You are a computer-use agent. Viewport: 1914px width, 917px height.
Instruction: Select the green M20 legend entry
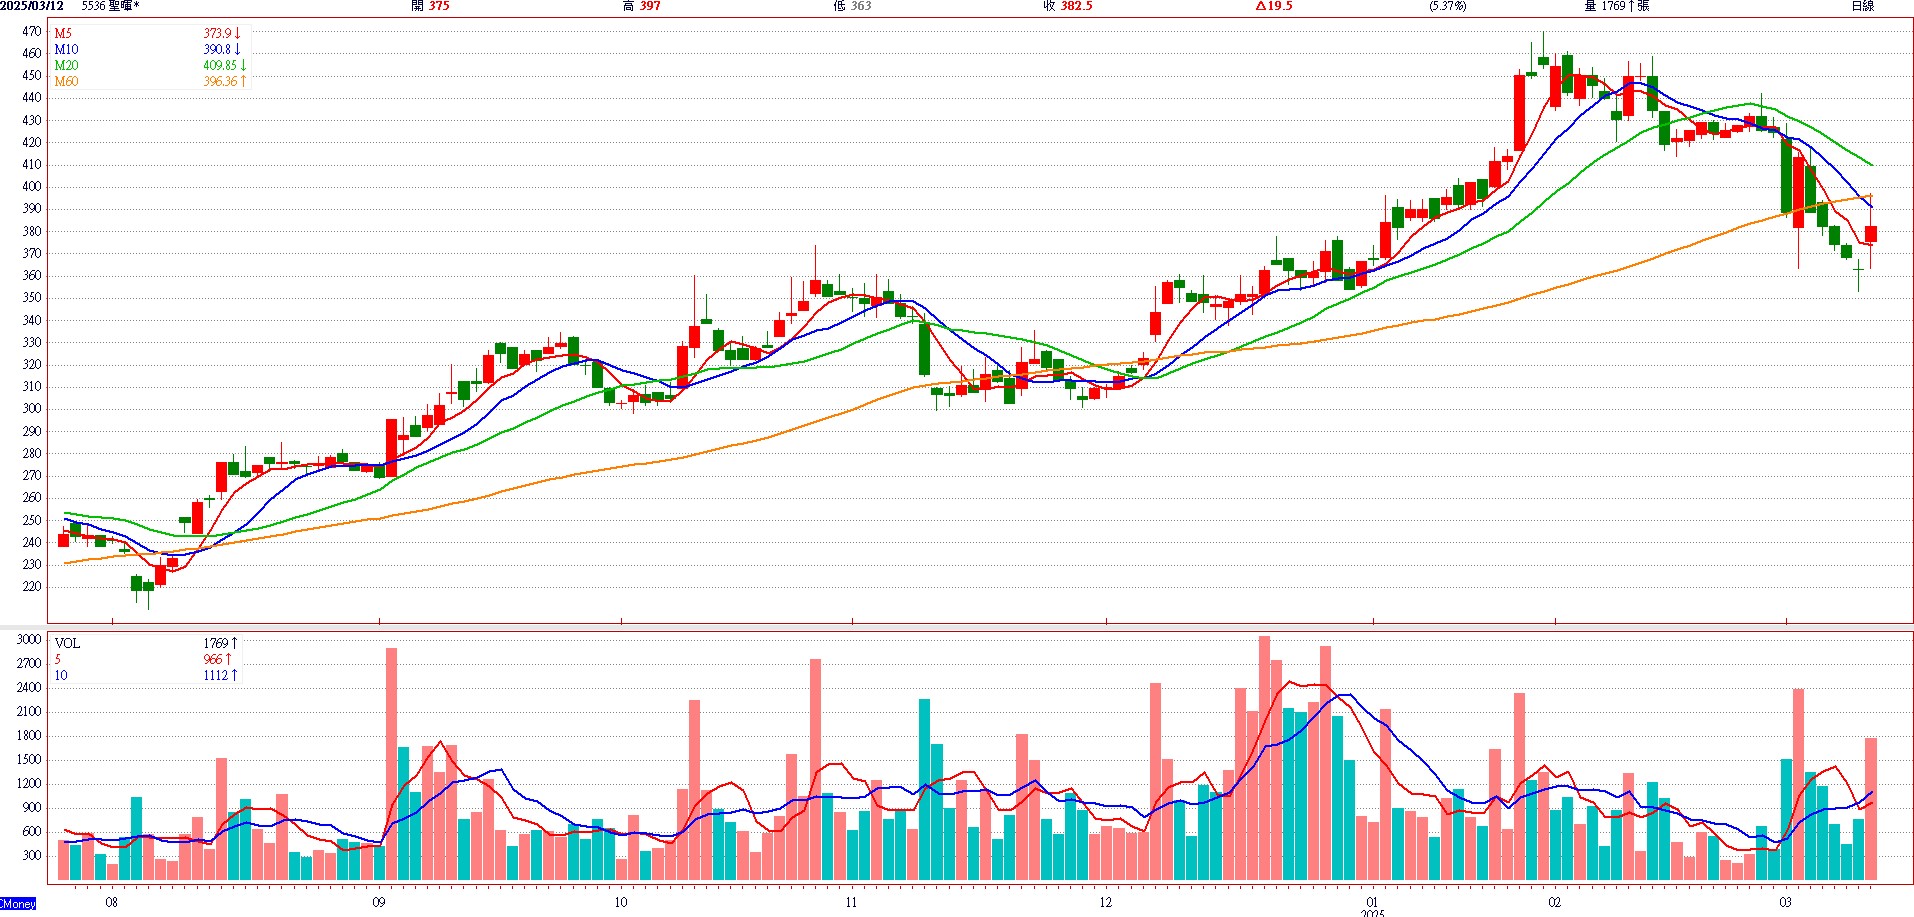tap(66, 65)
